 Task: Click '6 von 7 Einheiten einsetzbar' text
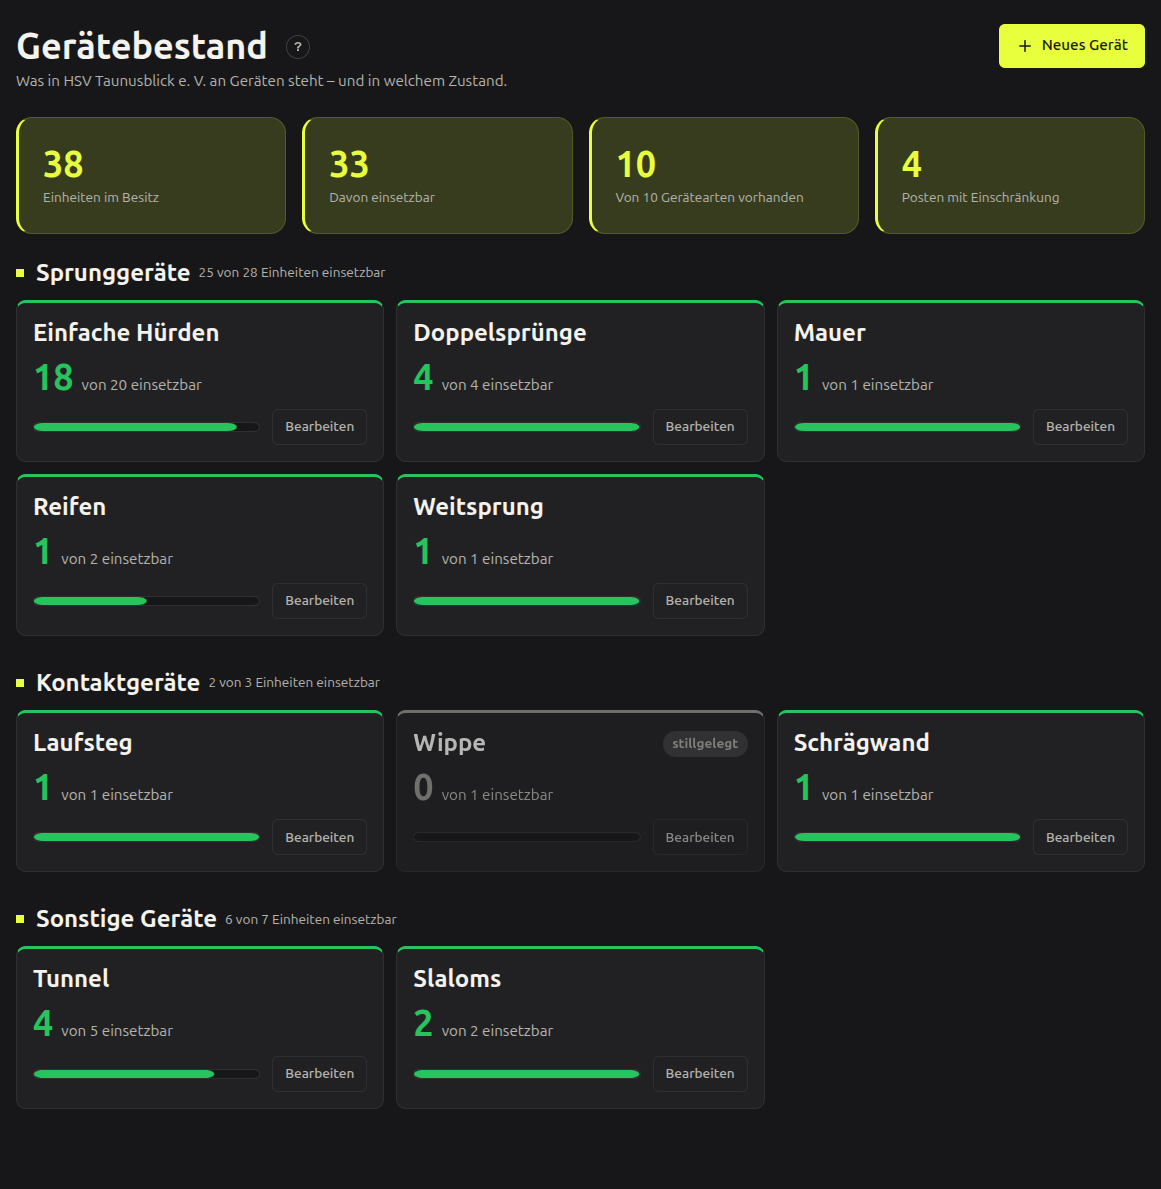(x=311, y=919)
